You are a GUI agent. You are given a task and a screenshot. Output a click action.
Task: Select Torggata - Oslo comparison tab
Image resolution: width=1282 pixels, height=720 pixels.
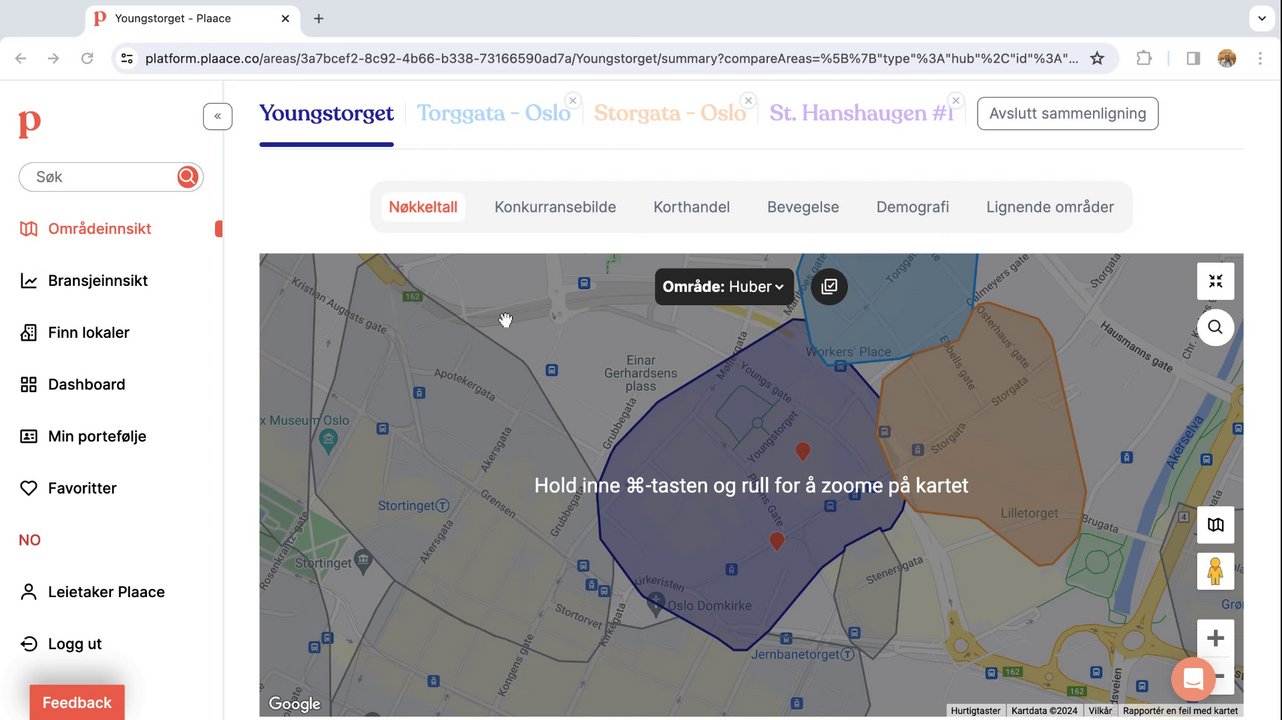(x=494, y=113)
